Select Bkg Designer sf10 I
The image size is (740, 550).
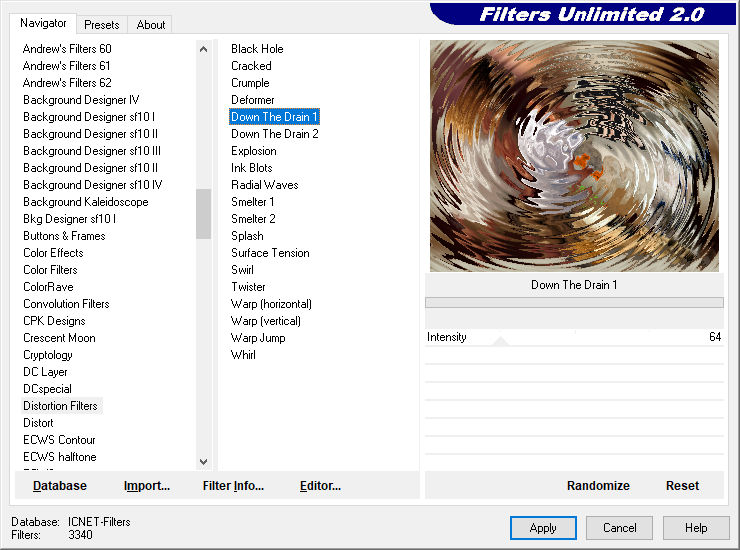pyautogui.click(x=69, y=219)
